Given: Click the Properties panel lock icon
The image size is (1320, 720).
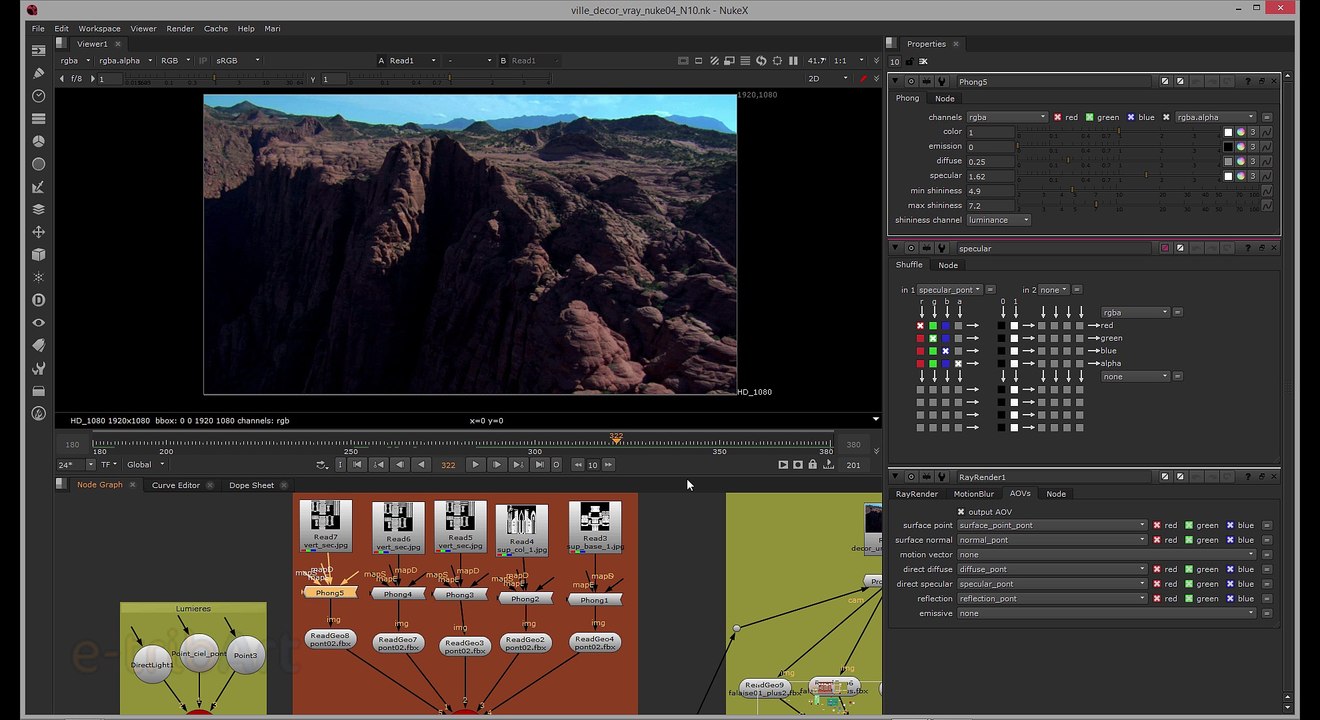Looking at the screenshot, I should point(908,62).
